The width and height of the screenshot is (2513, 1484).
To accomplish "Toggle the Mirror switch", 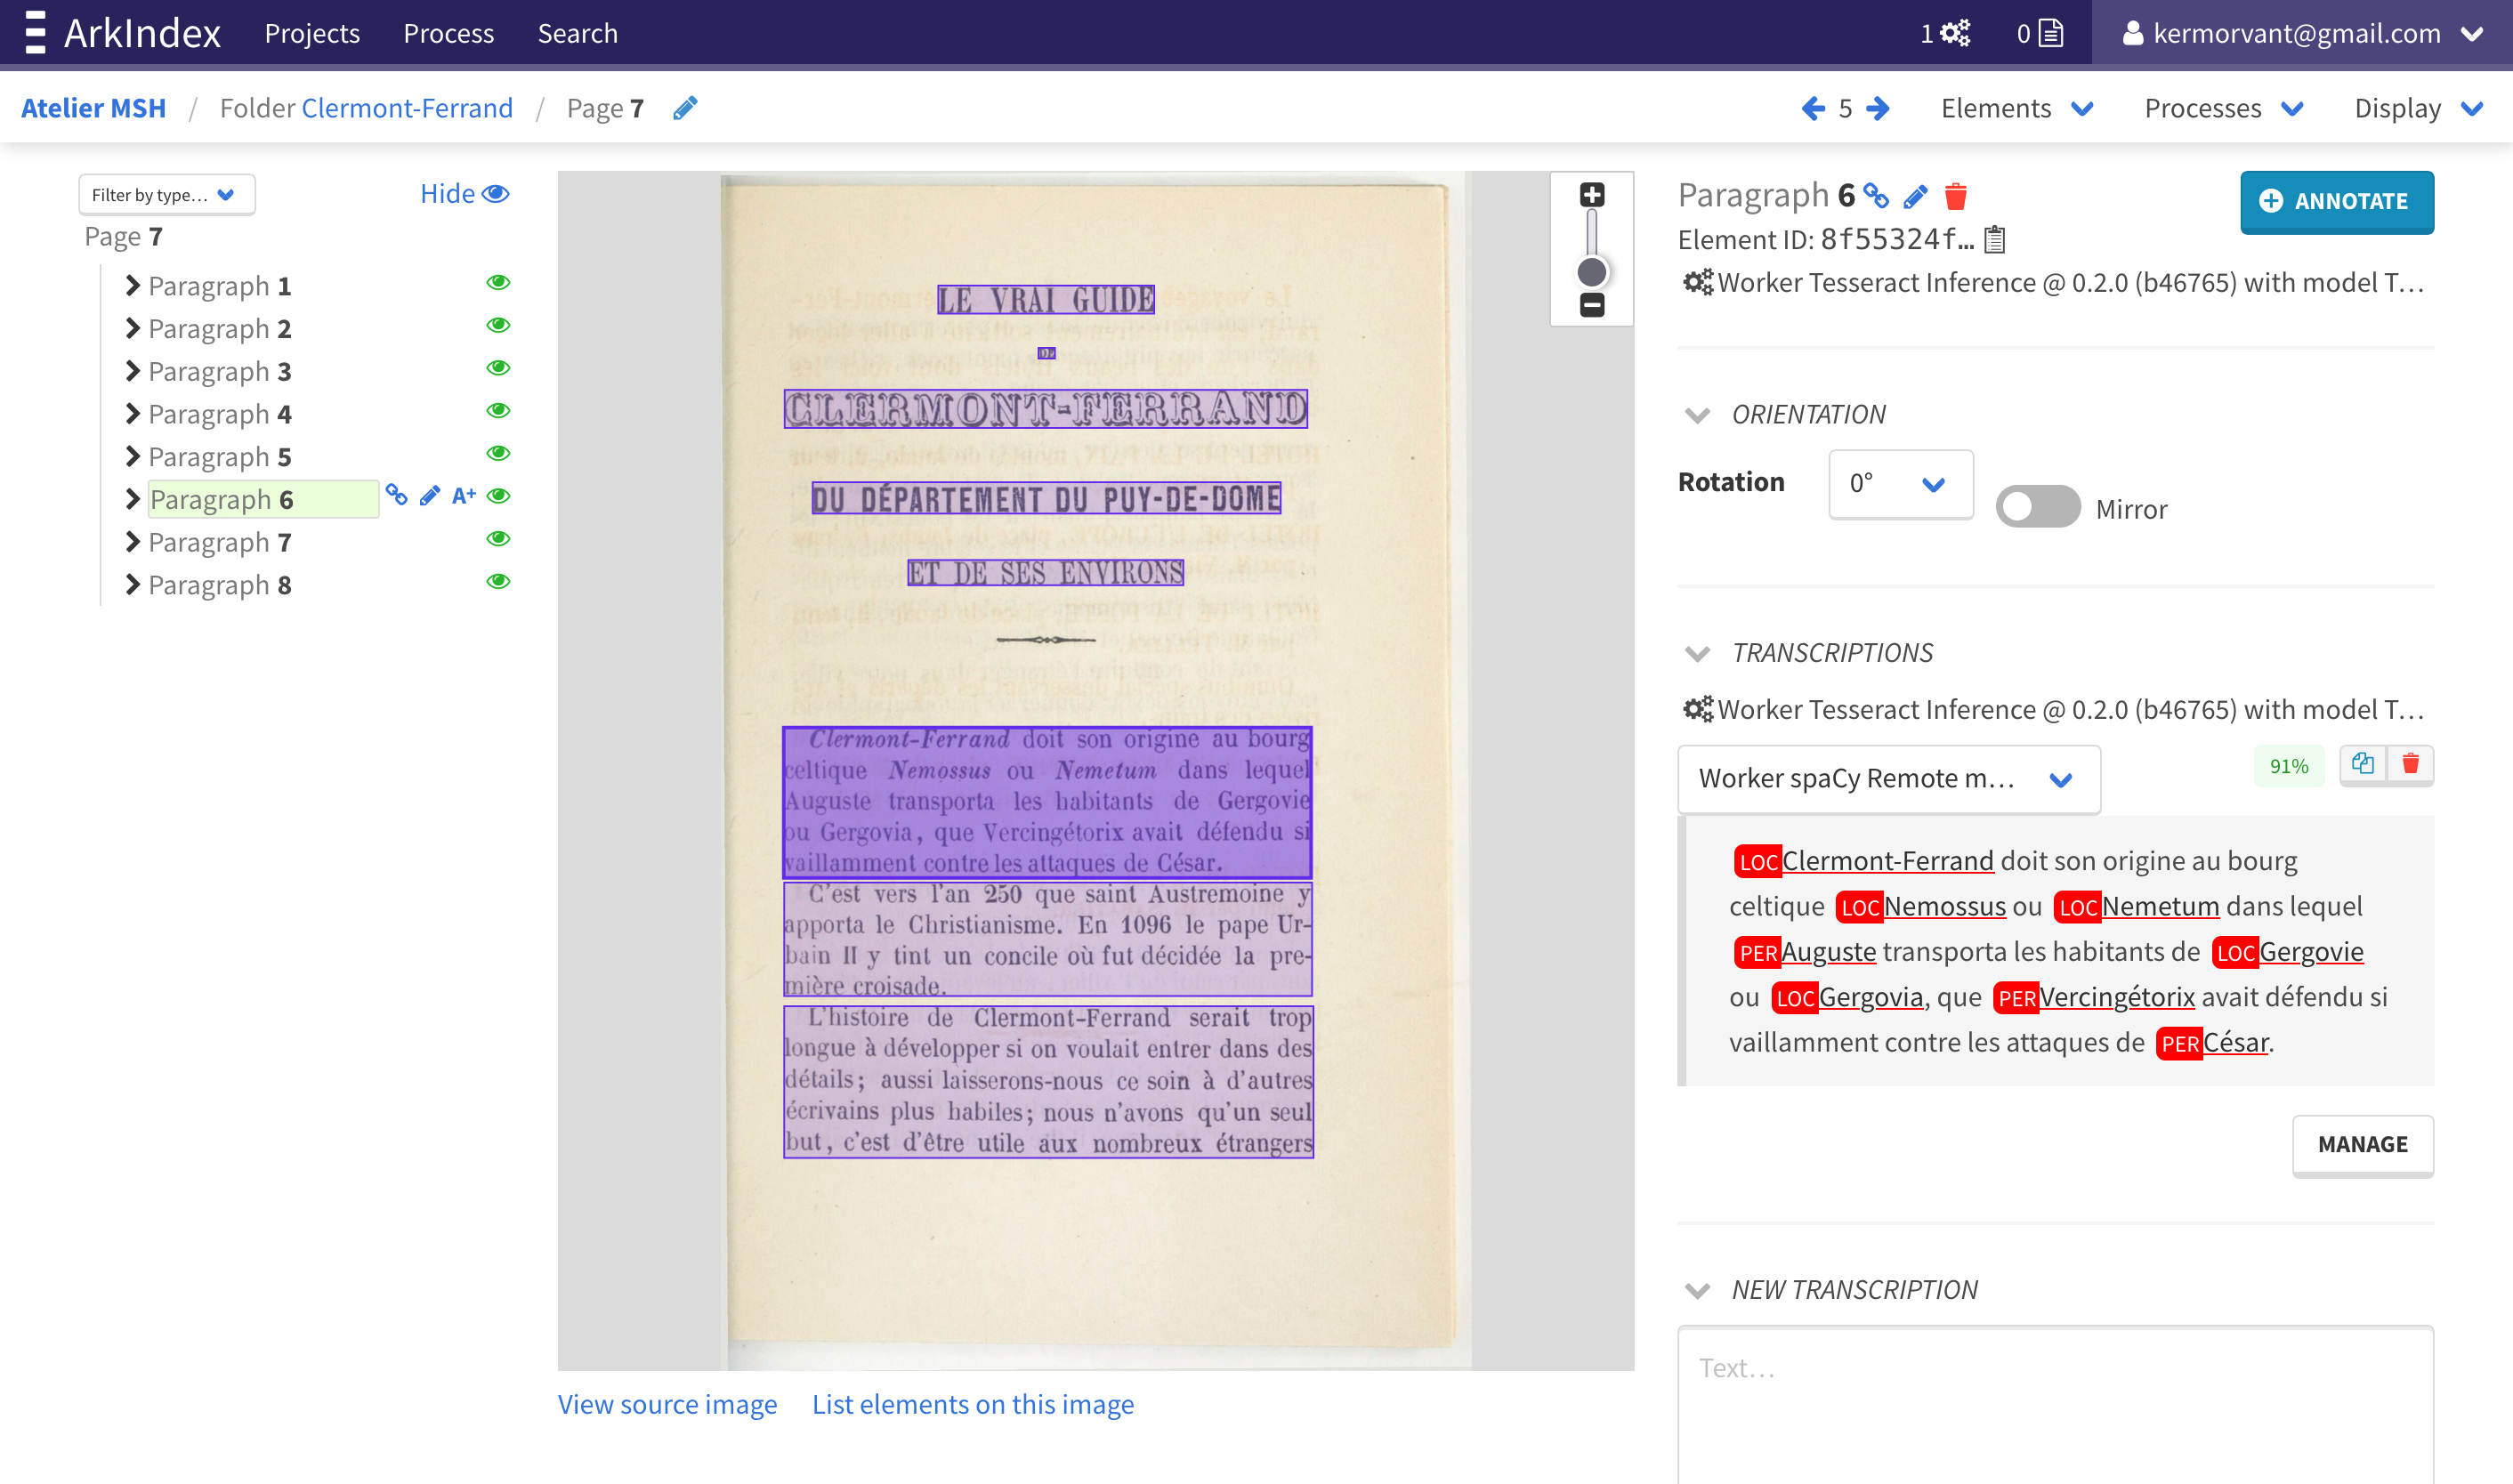I will click(x=2037, y=507).
